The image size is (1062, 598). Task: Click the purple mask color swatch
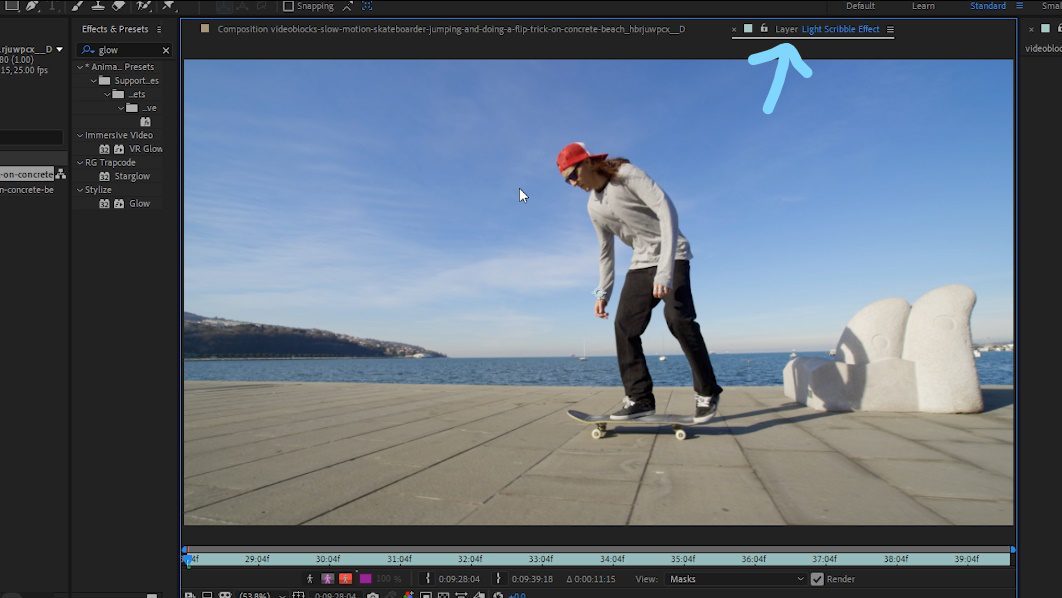(x=365, y=578)
